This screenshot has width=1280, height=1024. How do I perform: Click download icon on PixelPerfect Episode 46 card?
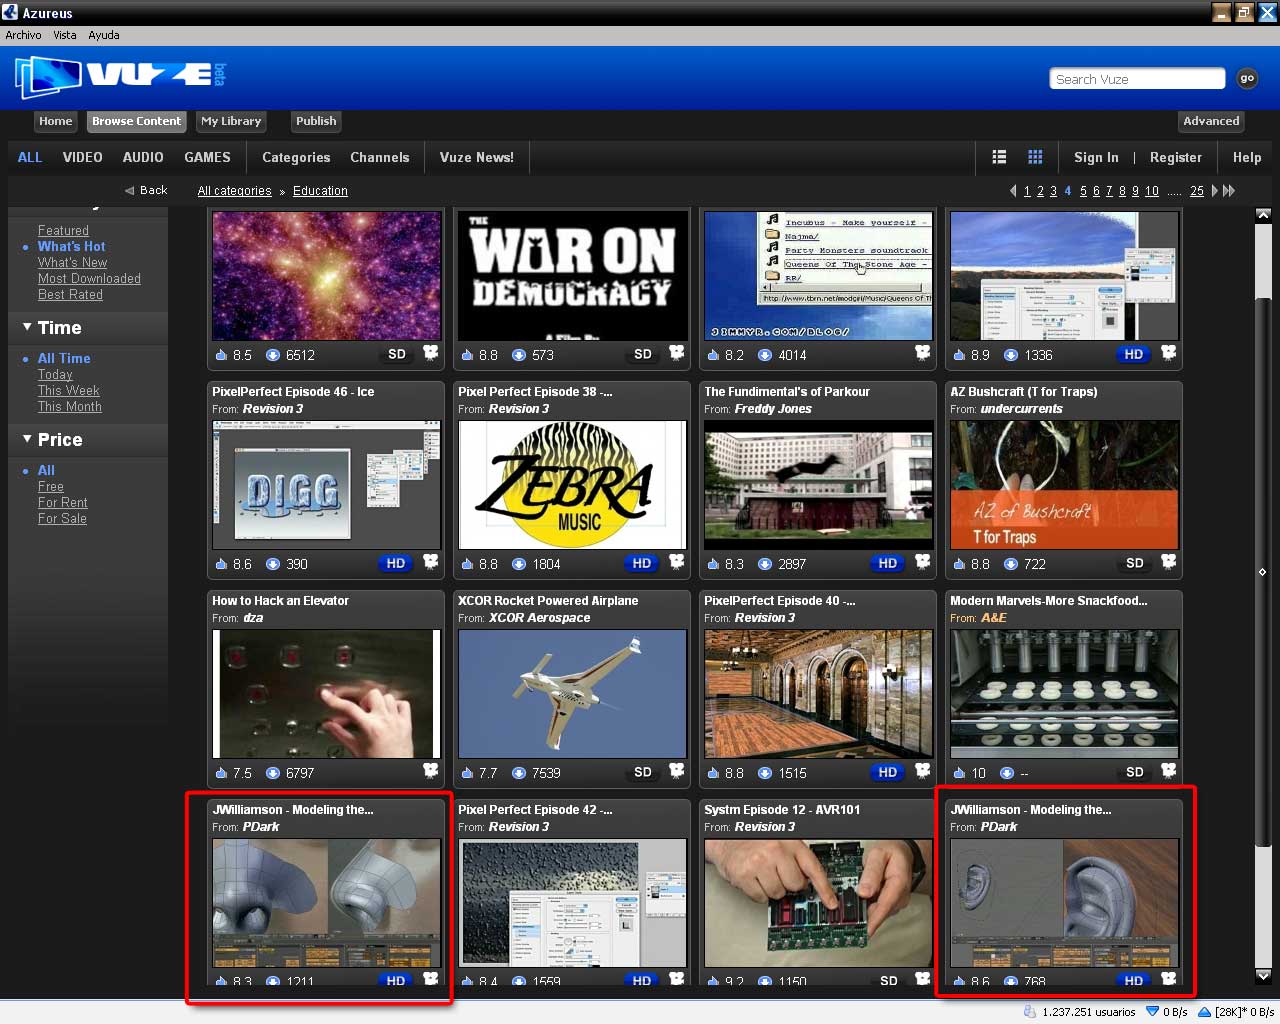(273, 564)
